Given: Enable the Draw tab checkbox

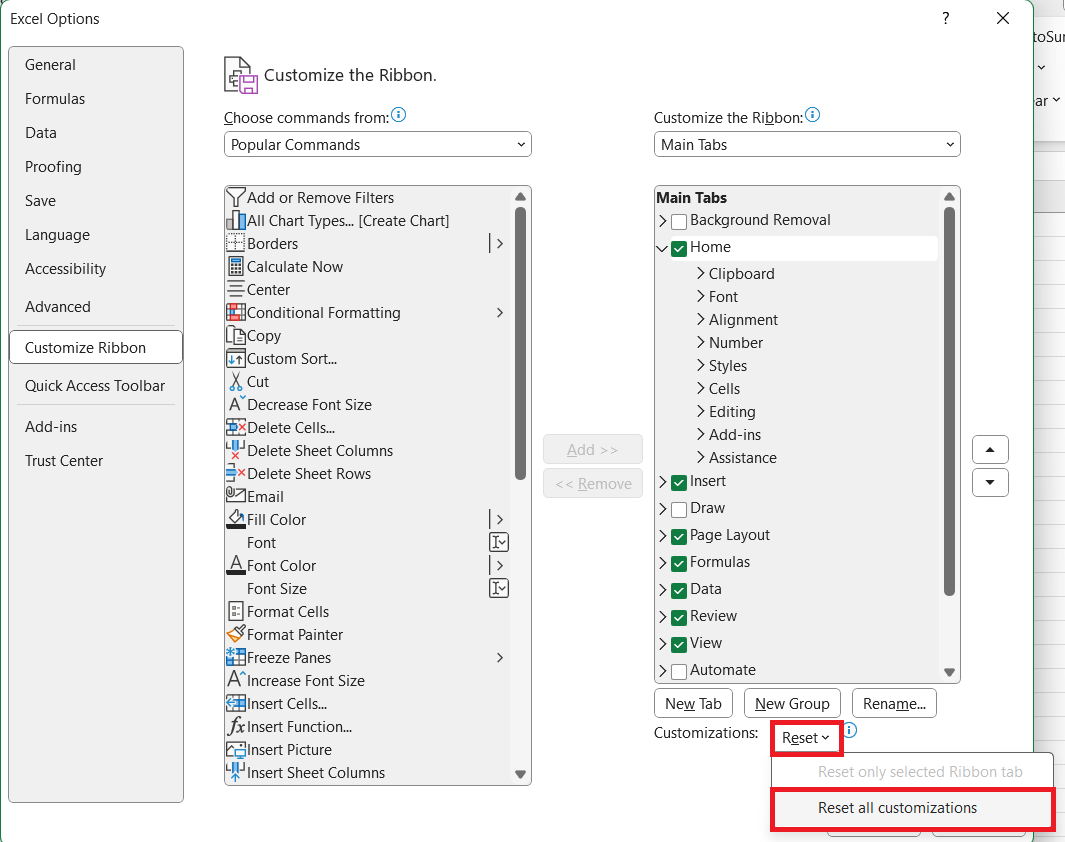Looking at the screenshot, I should 679,510.
